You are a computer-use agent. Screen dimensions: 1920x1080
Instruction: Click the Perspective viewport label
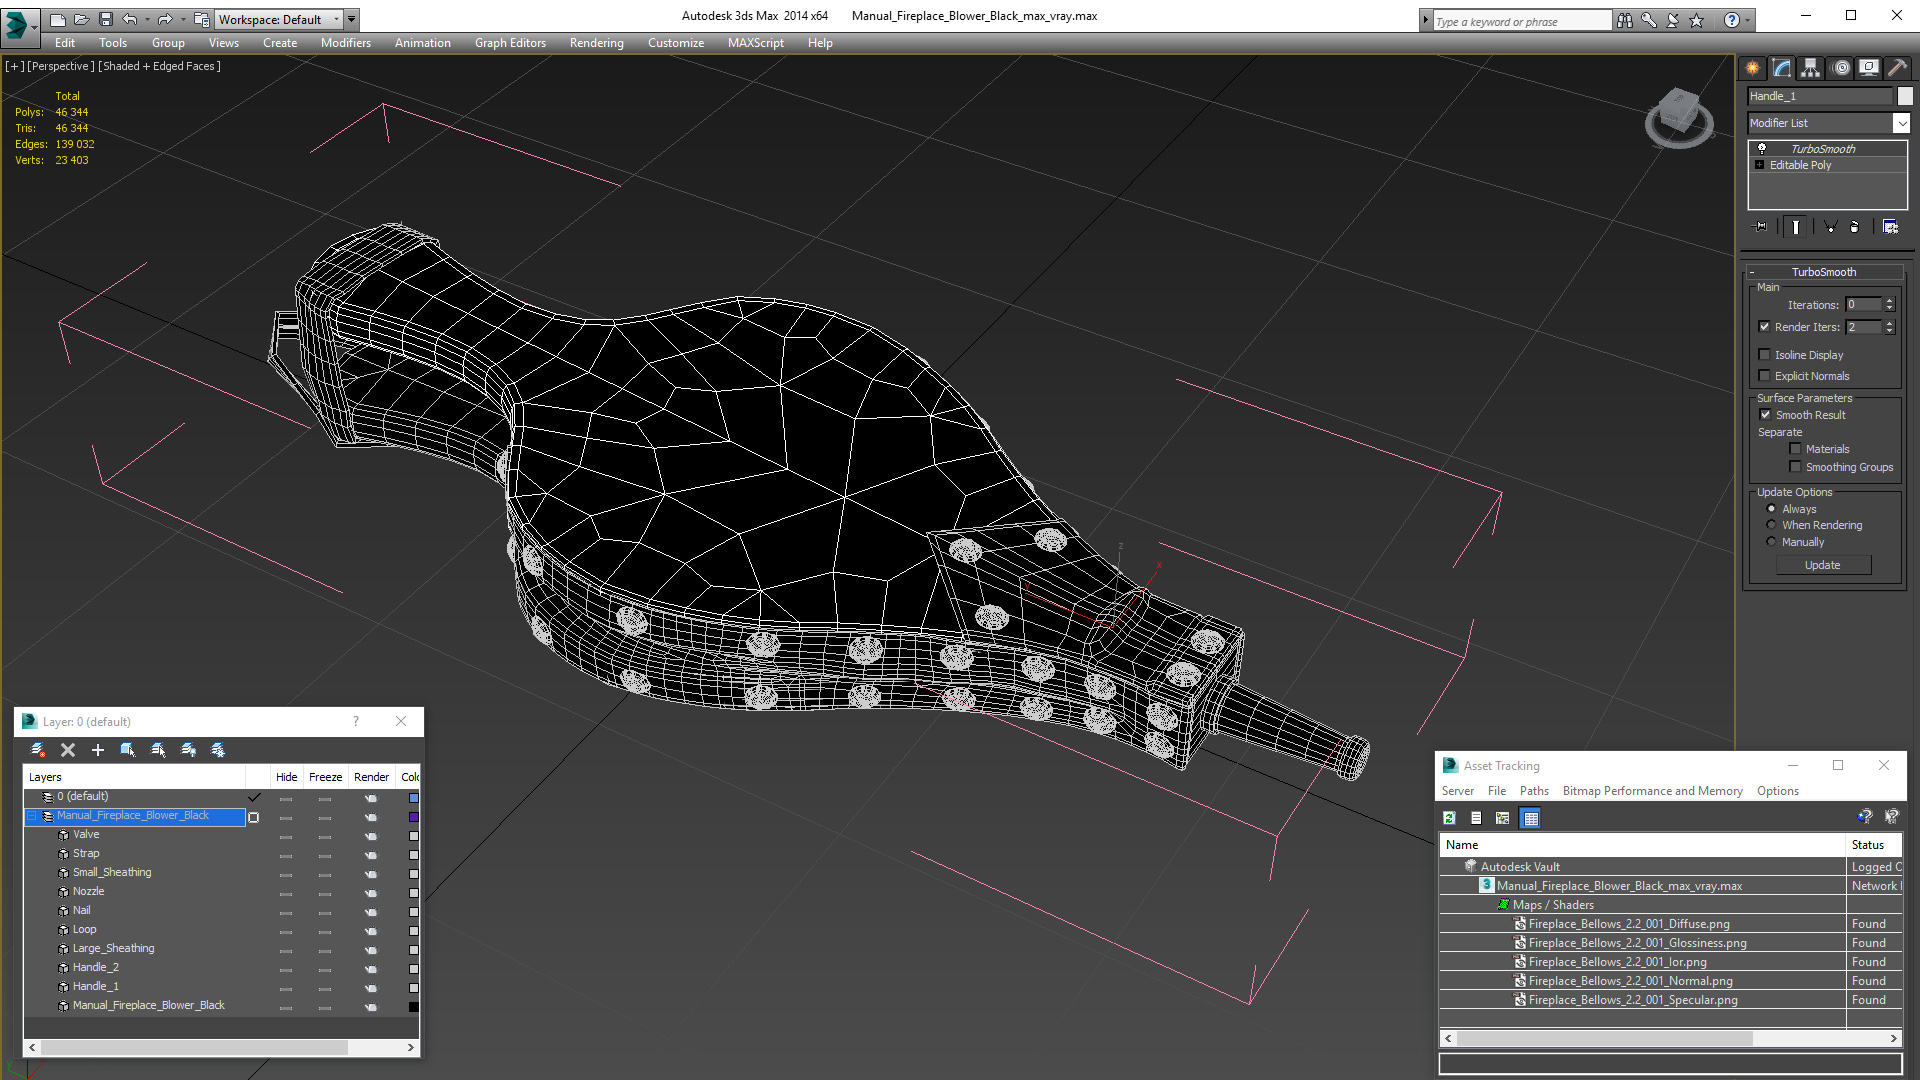(60, 66)
